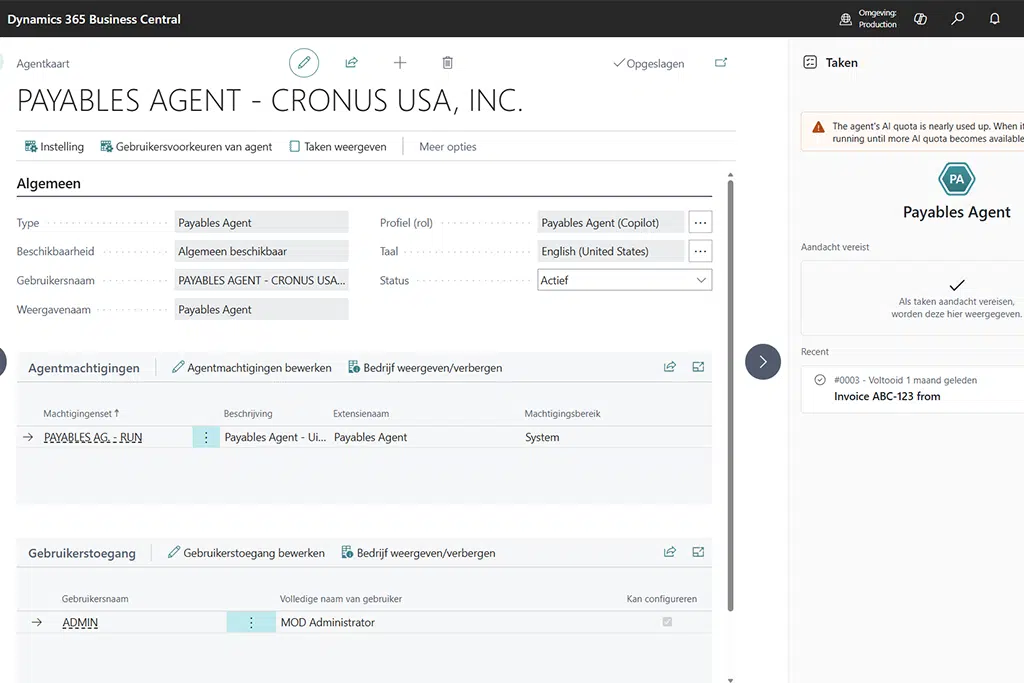1024x683 pixels.
Task: Click the environment globe icon
Action: [845, 19]
